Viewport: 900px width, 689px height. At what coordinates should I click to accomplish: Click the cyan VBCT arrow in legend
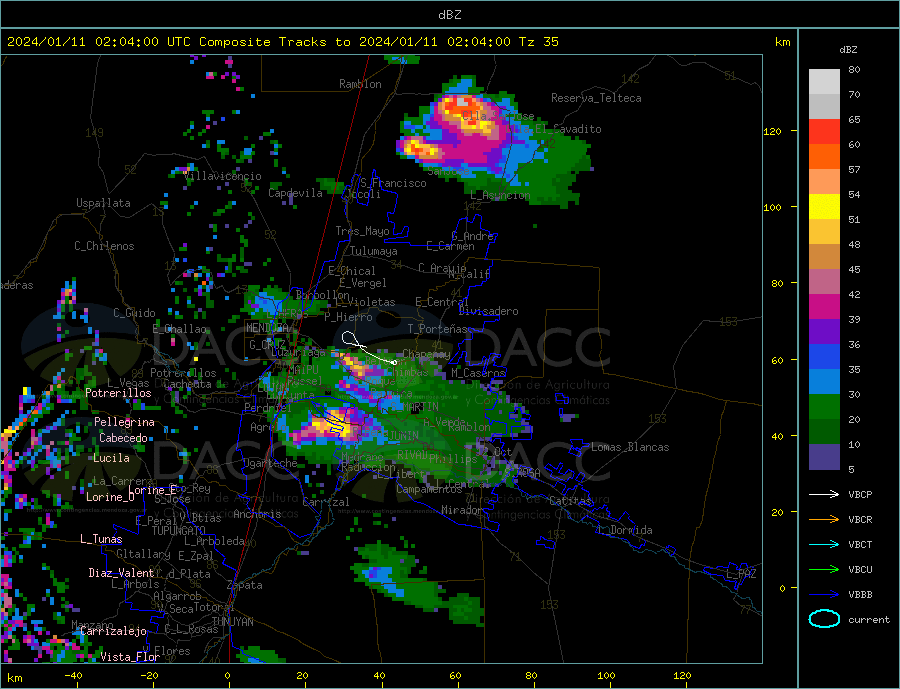pos(824,544)
